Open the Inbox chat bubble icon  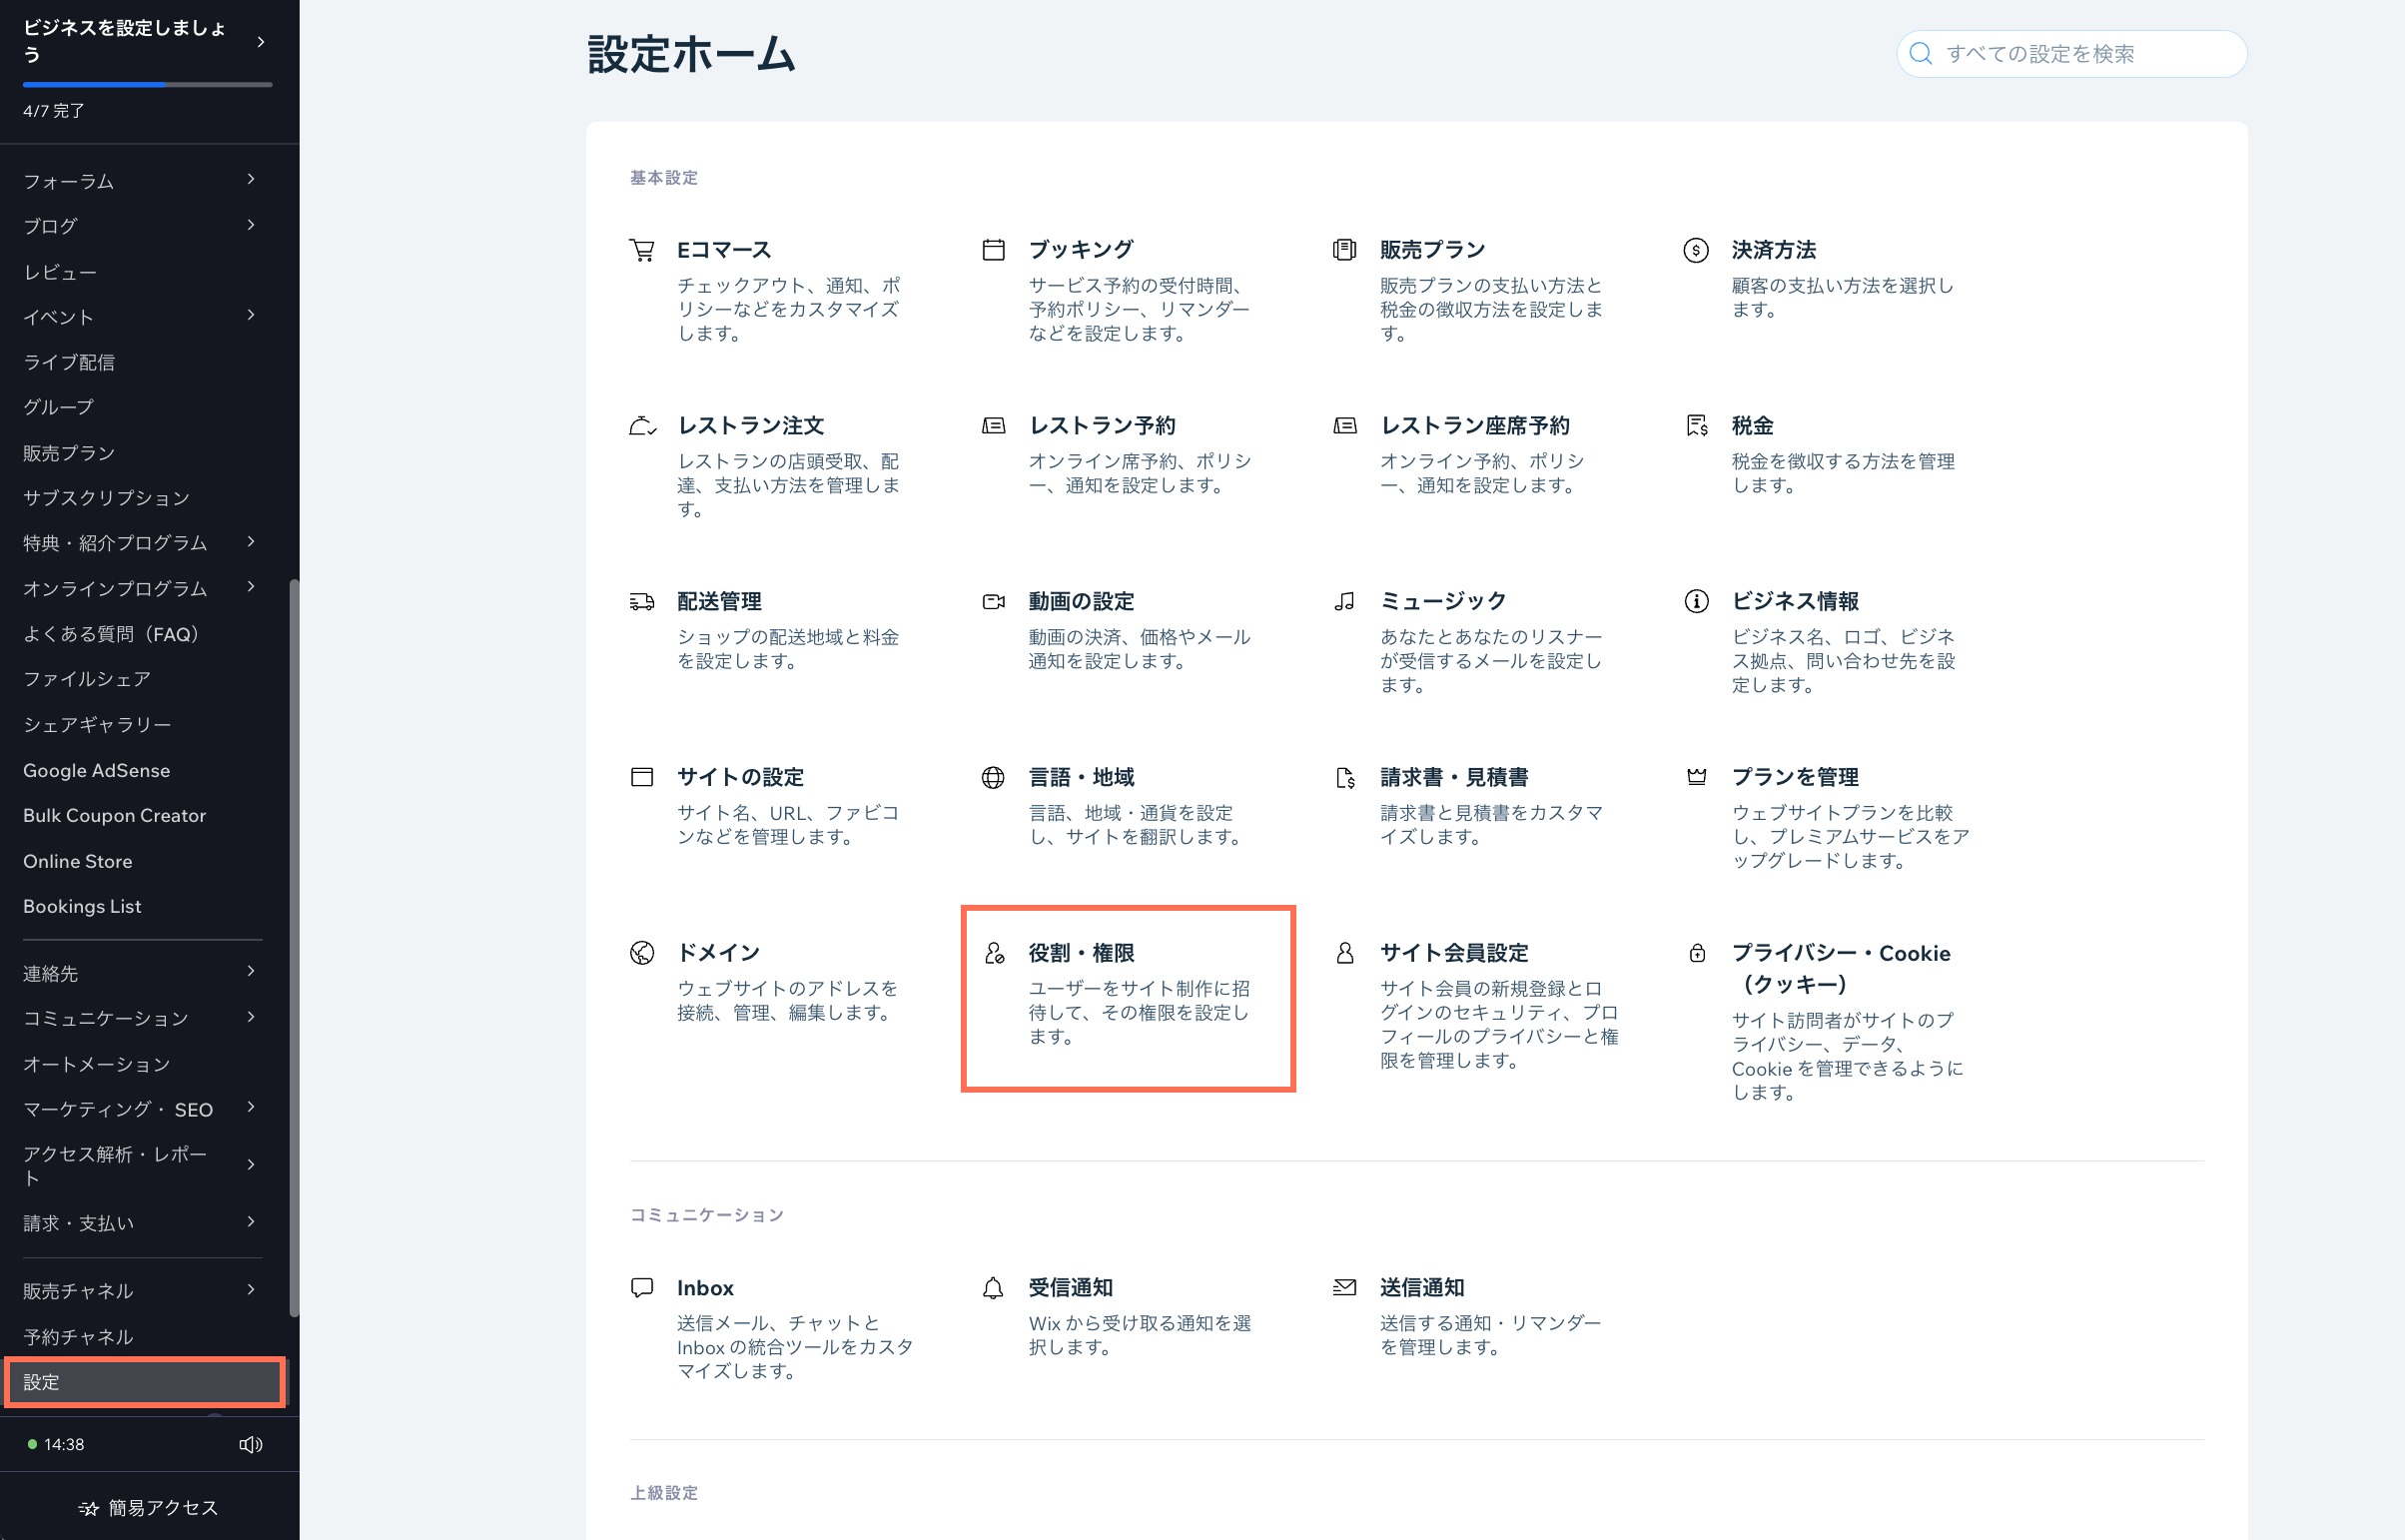641,1288
